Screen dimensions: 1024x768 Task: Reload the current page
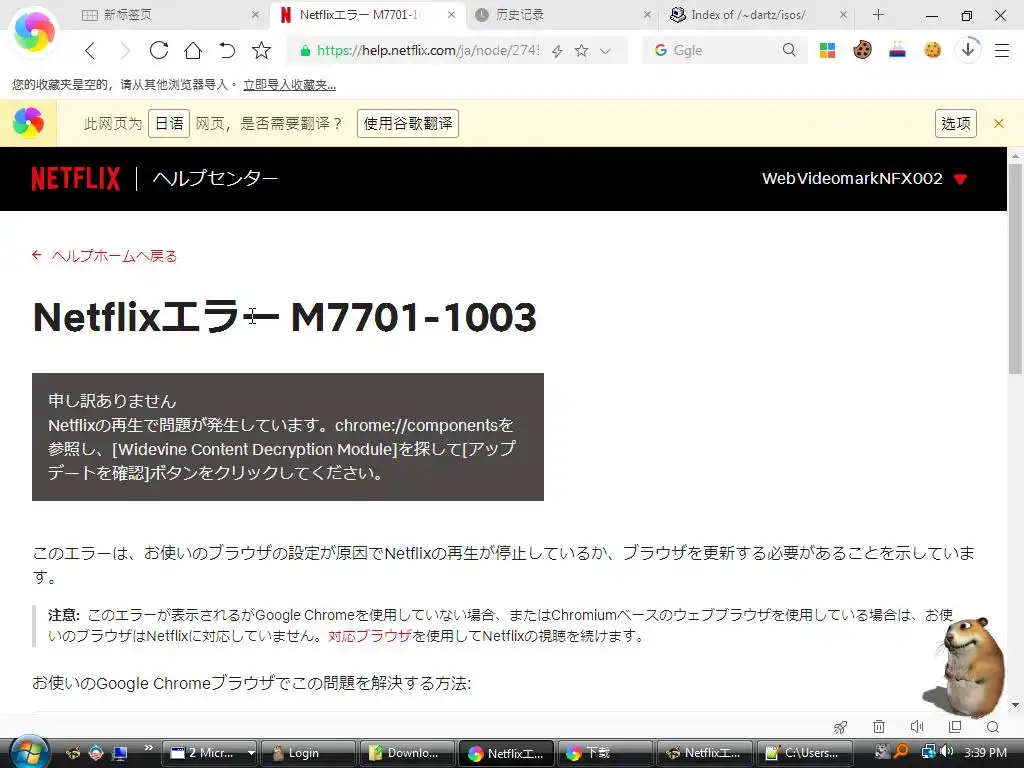coord(159,50)
